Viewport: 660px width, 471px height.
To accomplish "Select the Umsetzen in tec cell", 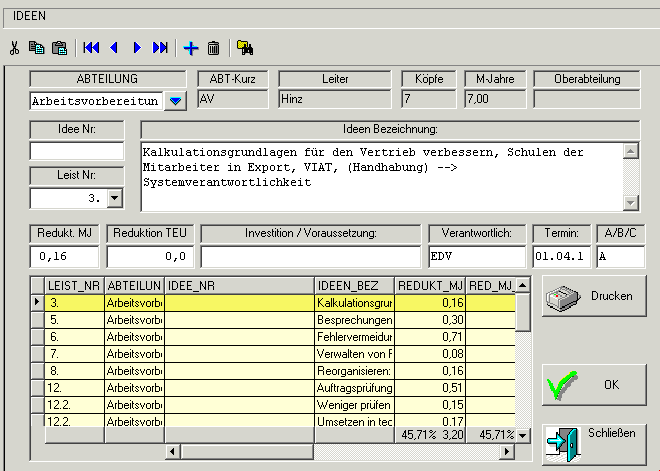I will (x=354, y=420).
